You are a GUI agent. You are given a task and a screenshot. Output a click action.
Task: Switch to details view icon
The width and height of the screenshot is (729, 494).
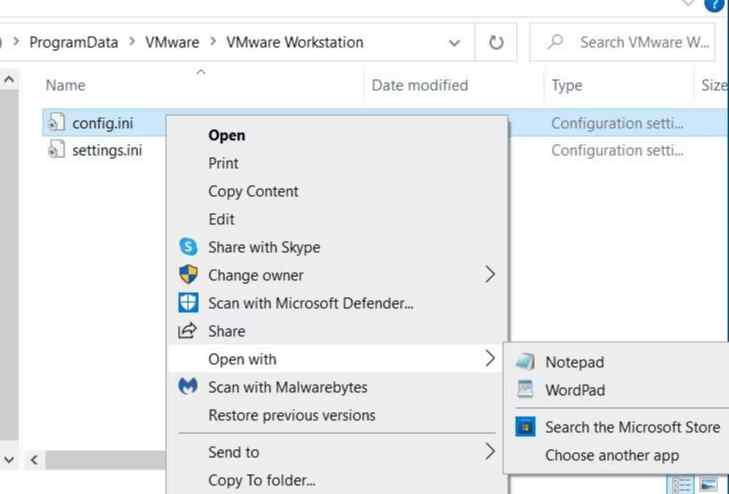tap(682, 485)
